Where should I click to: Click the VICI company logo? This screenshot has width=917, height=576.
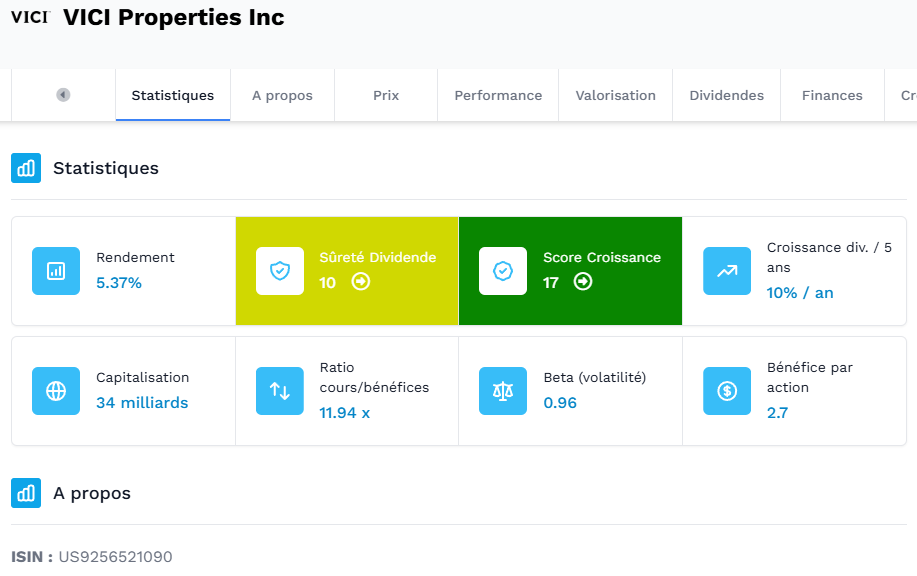[x=30, y=17]
